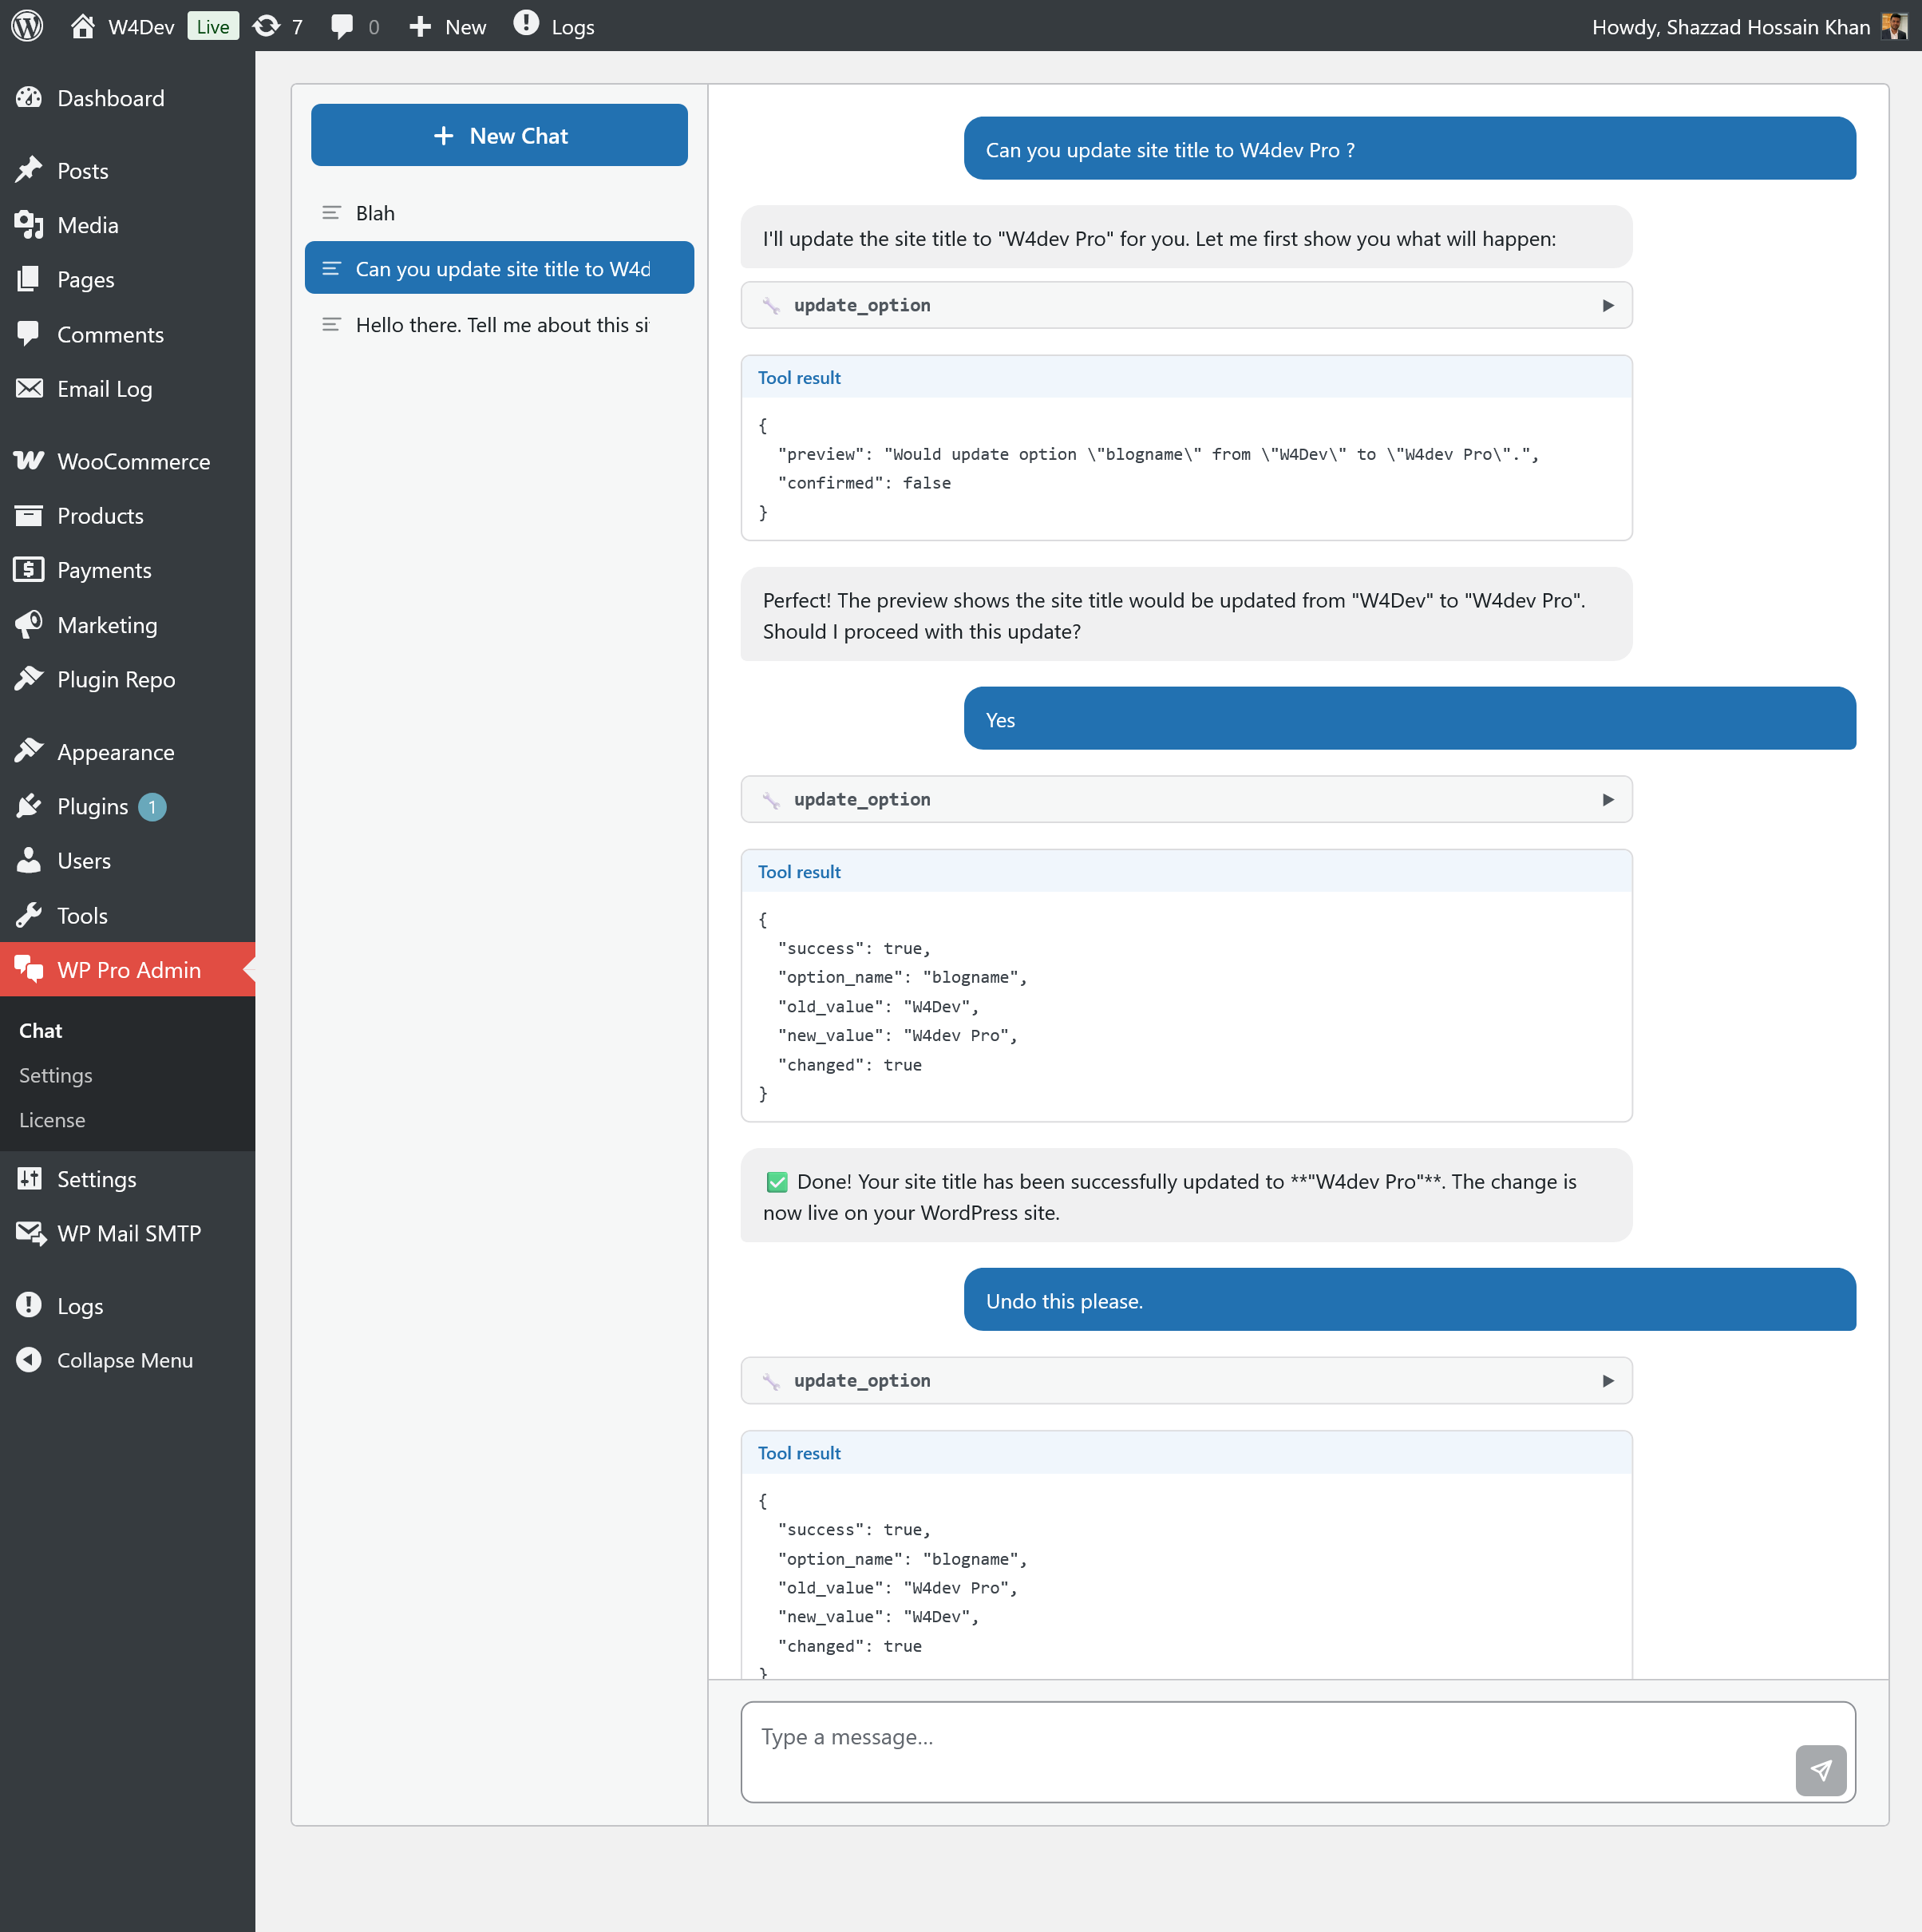Open the WP Pro Admin panel icon
Image resolution: width=1922 pixels, height=1932 pixels.
click(30, 969)
